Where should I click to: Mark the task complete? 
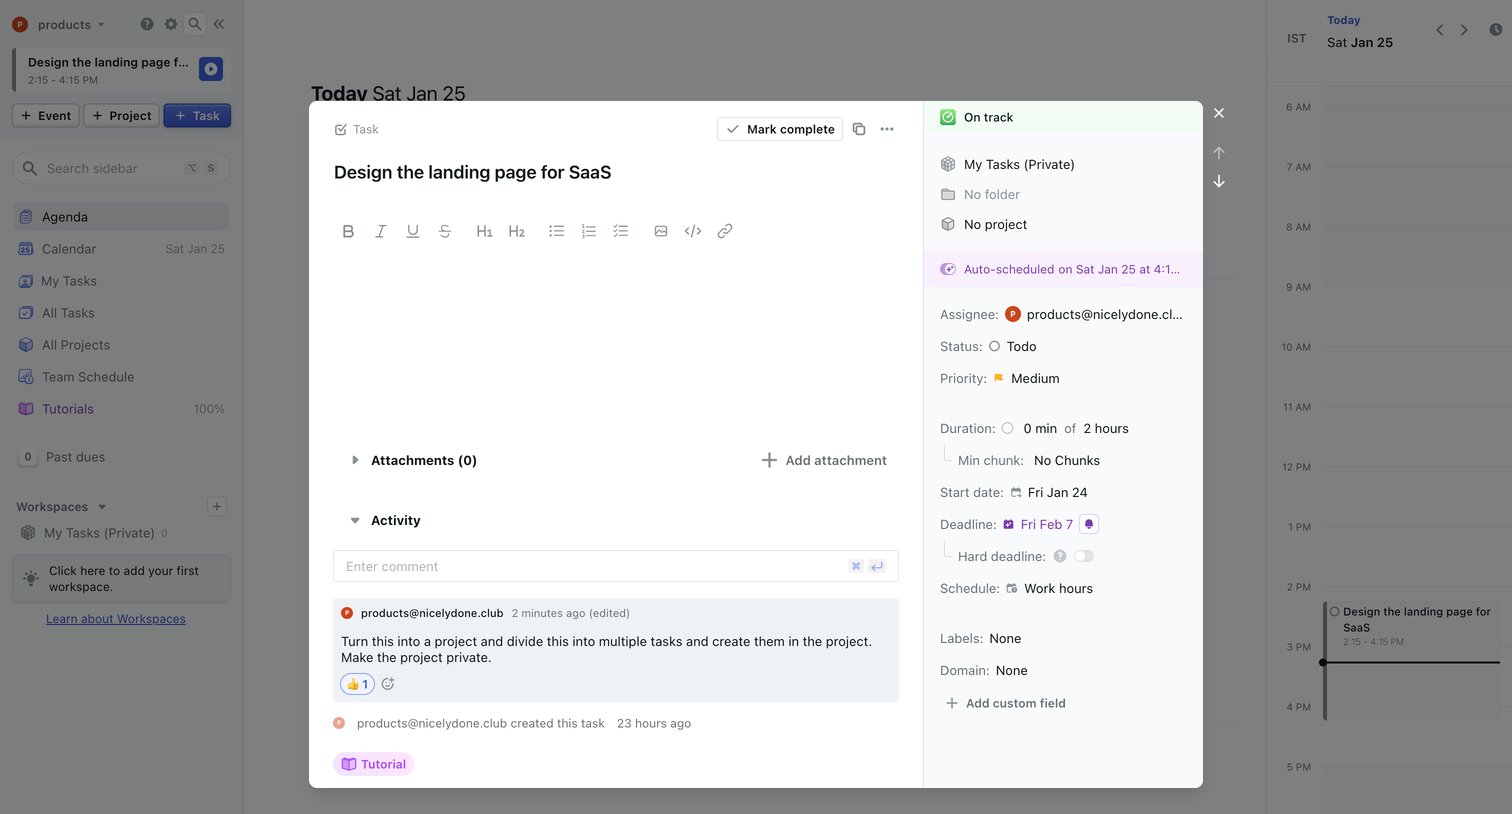(780, 129)
